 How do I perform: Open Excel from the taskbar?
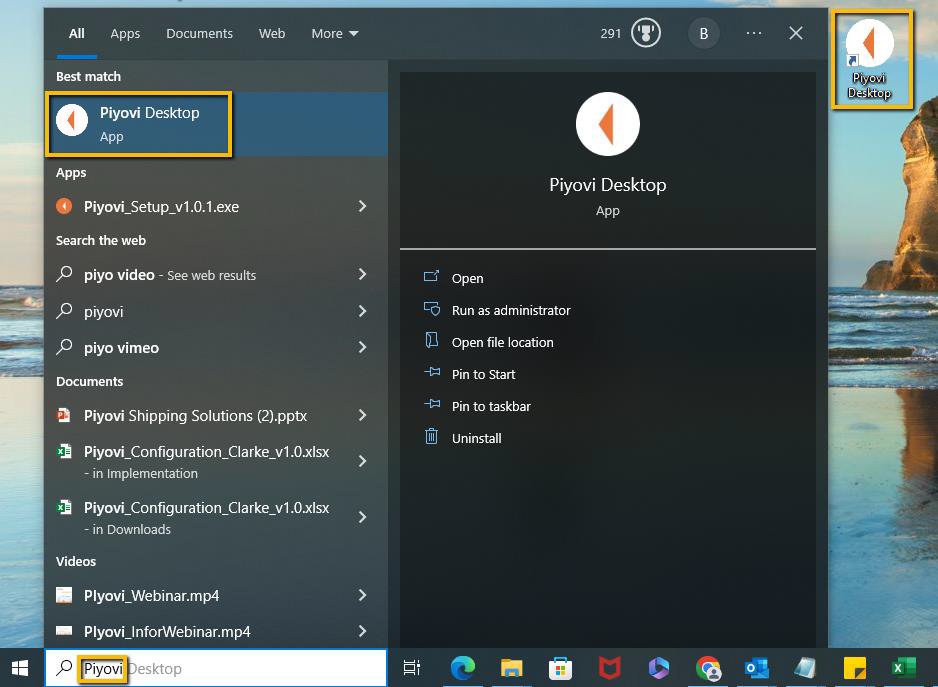tap(903, 668)
